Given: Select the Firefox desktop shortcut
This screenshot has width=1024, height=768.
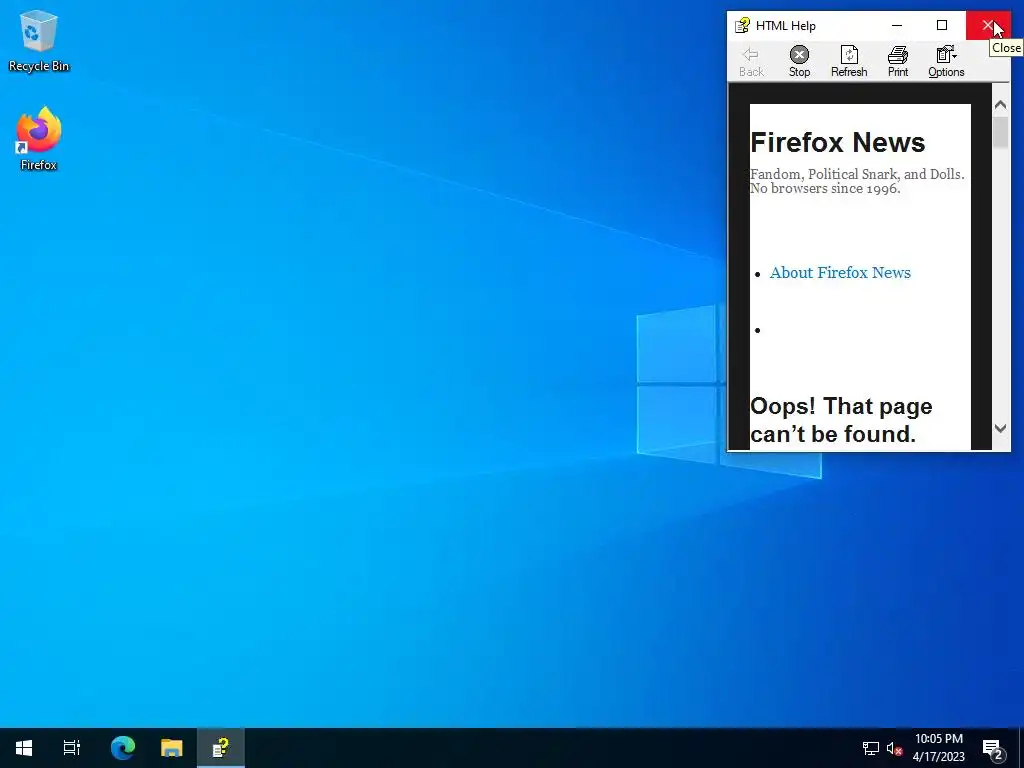Looking at the screenshot, I should pyautogui.click(x=39, y=138).
